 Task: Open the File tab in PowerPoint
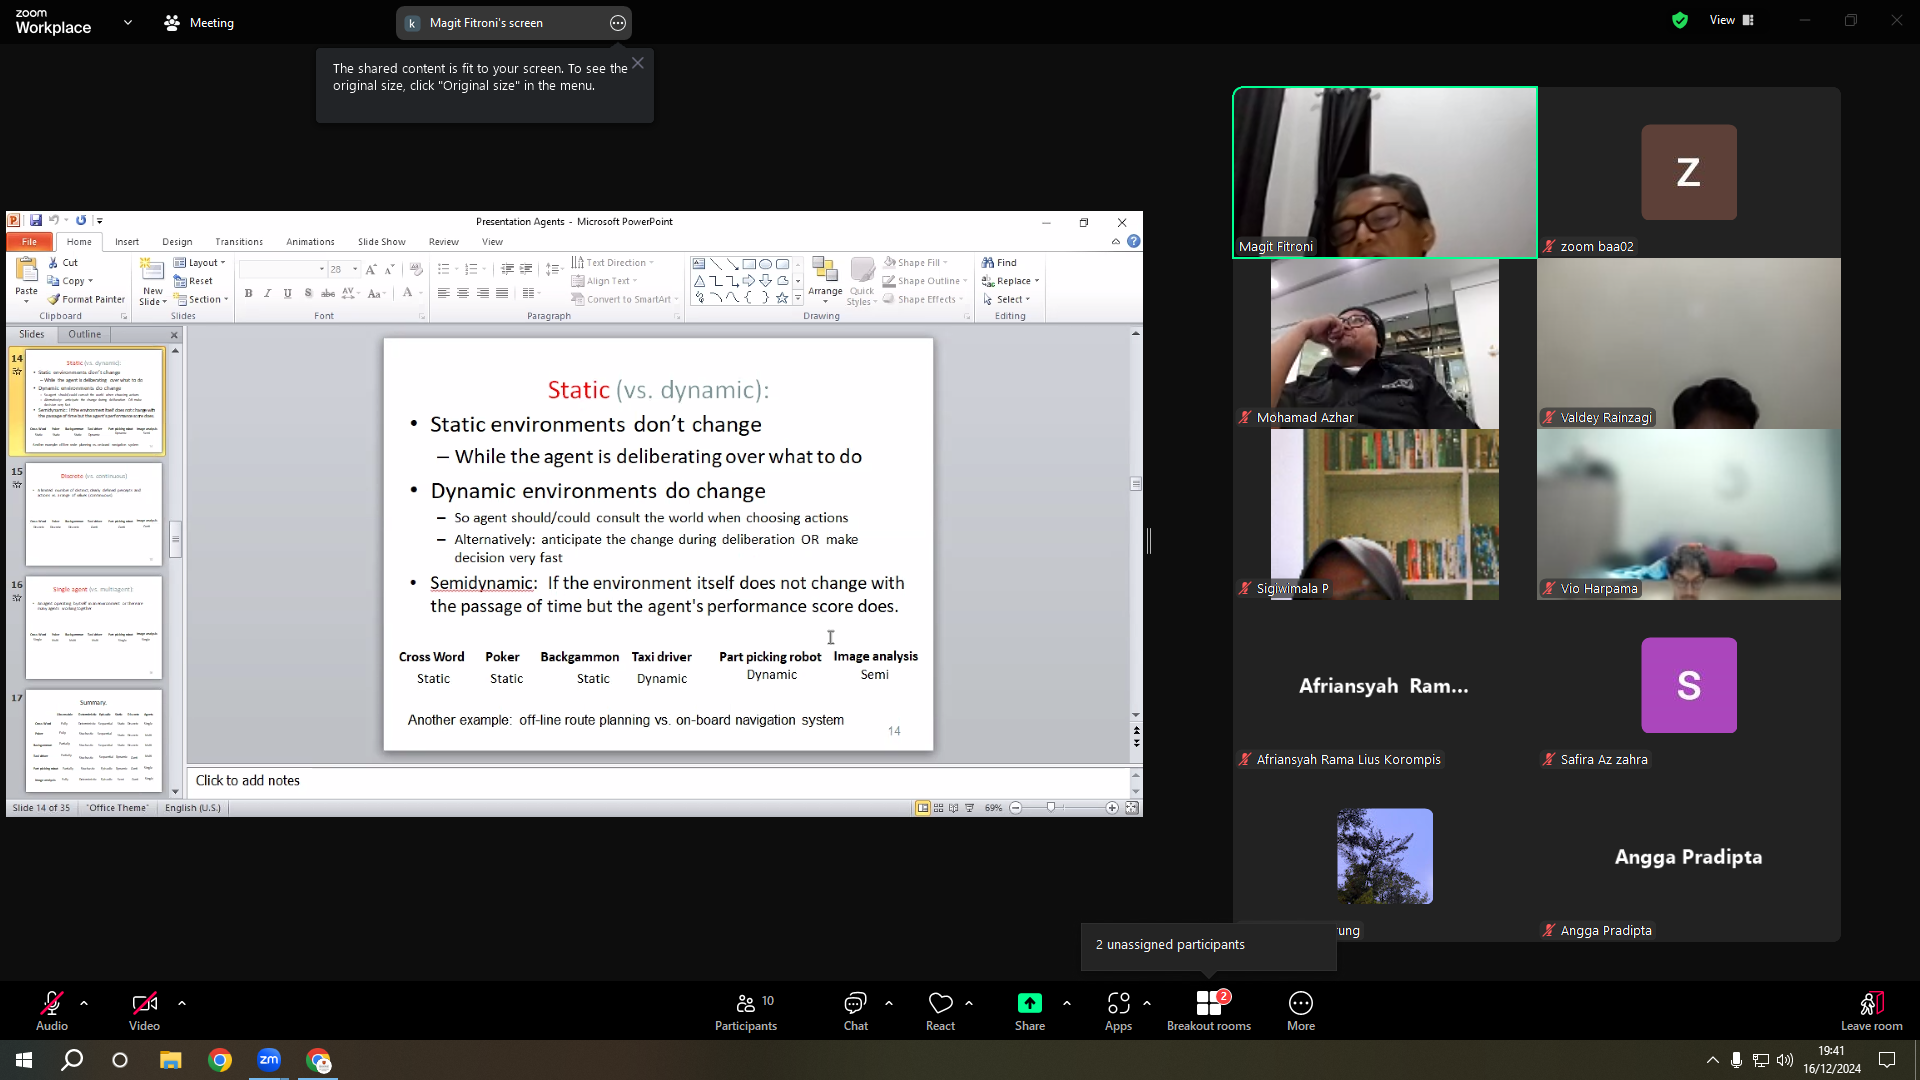30,242
